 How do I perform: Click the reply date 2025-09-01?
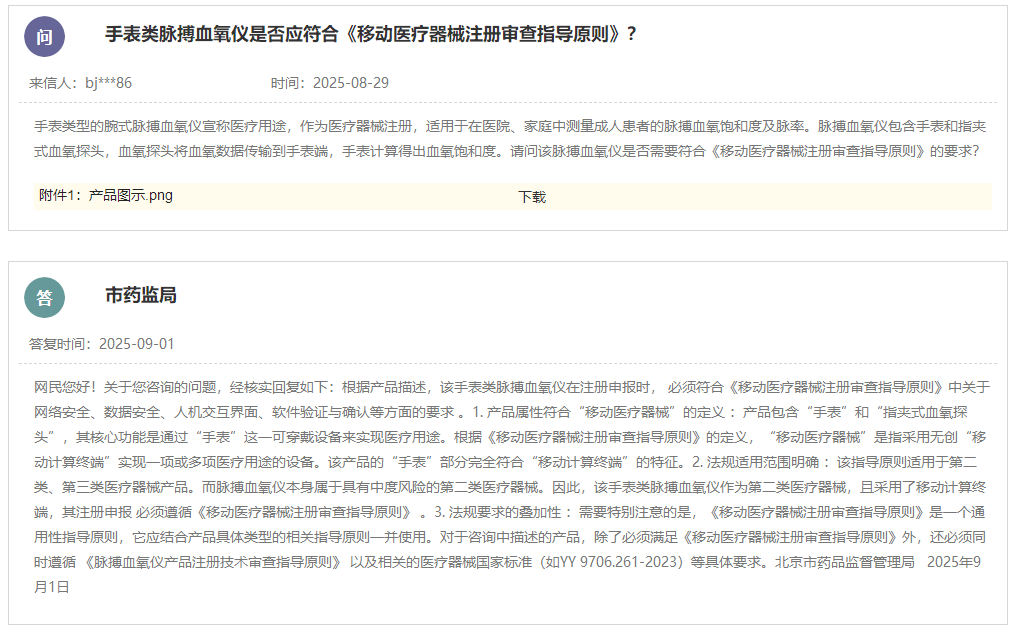point(136,344)
